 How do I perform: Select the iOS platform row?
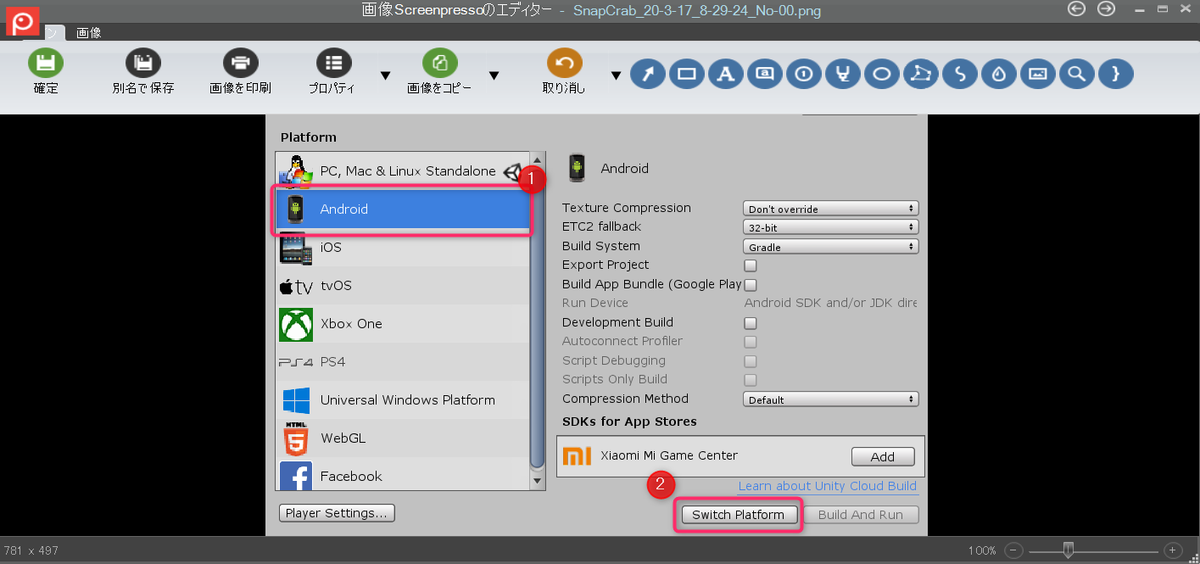coord(402,247)
